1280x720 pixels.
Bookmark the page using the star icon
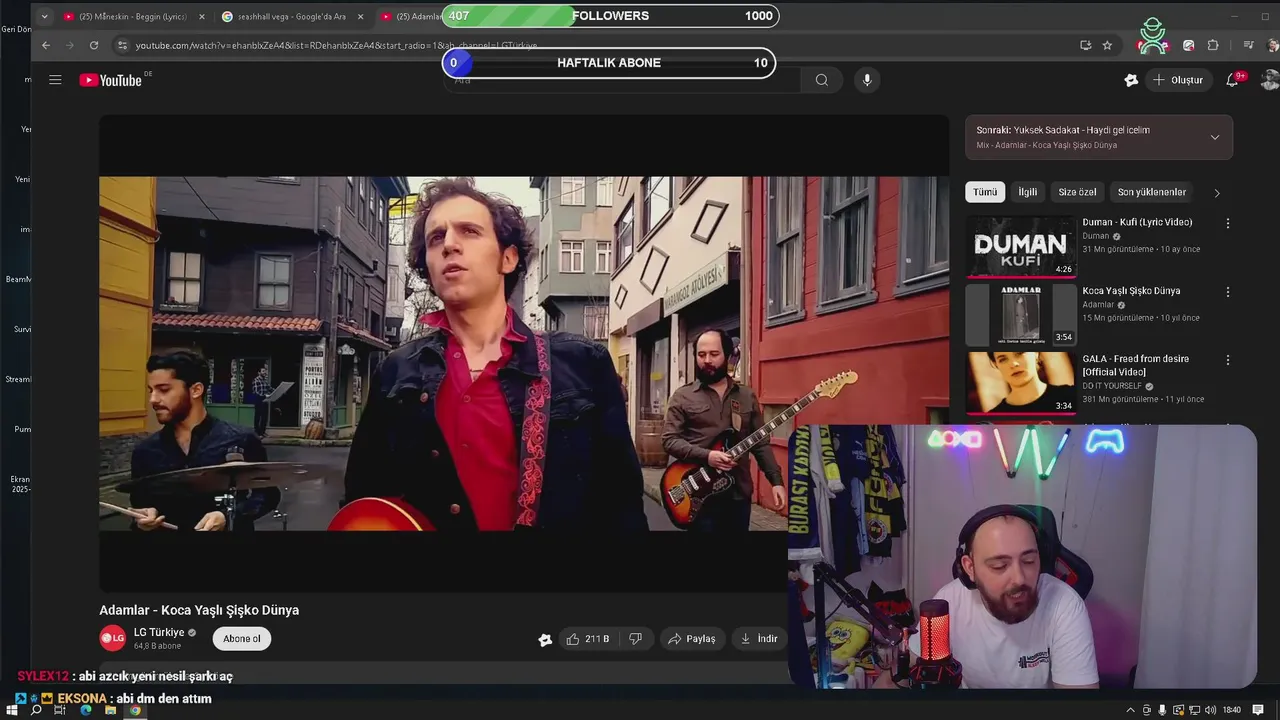point(1107,45)
